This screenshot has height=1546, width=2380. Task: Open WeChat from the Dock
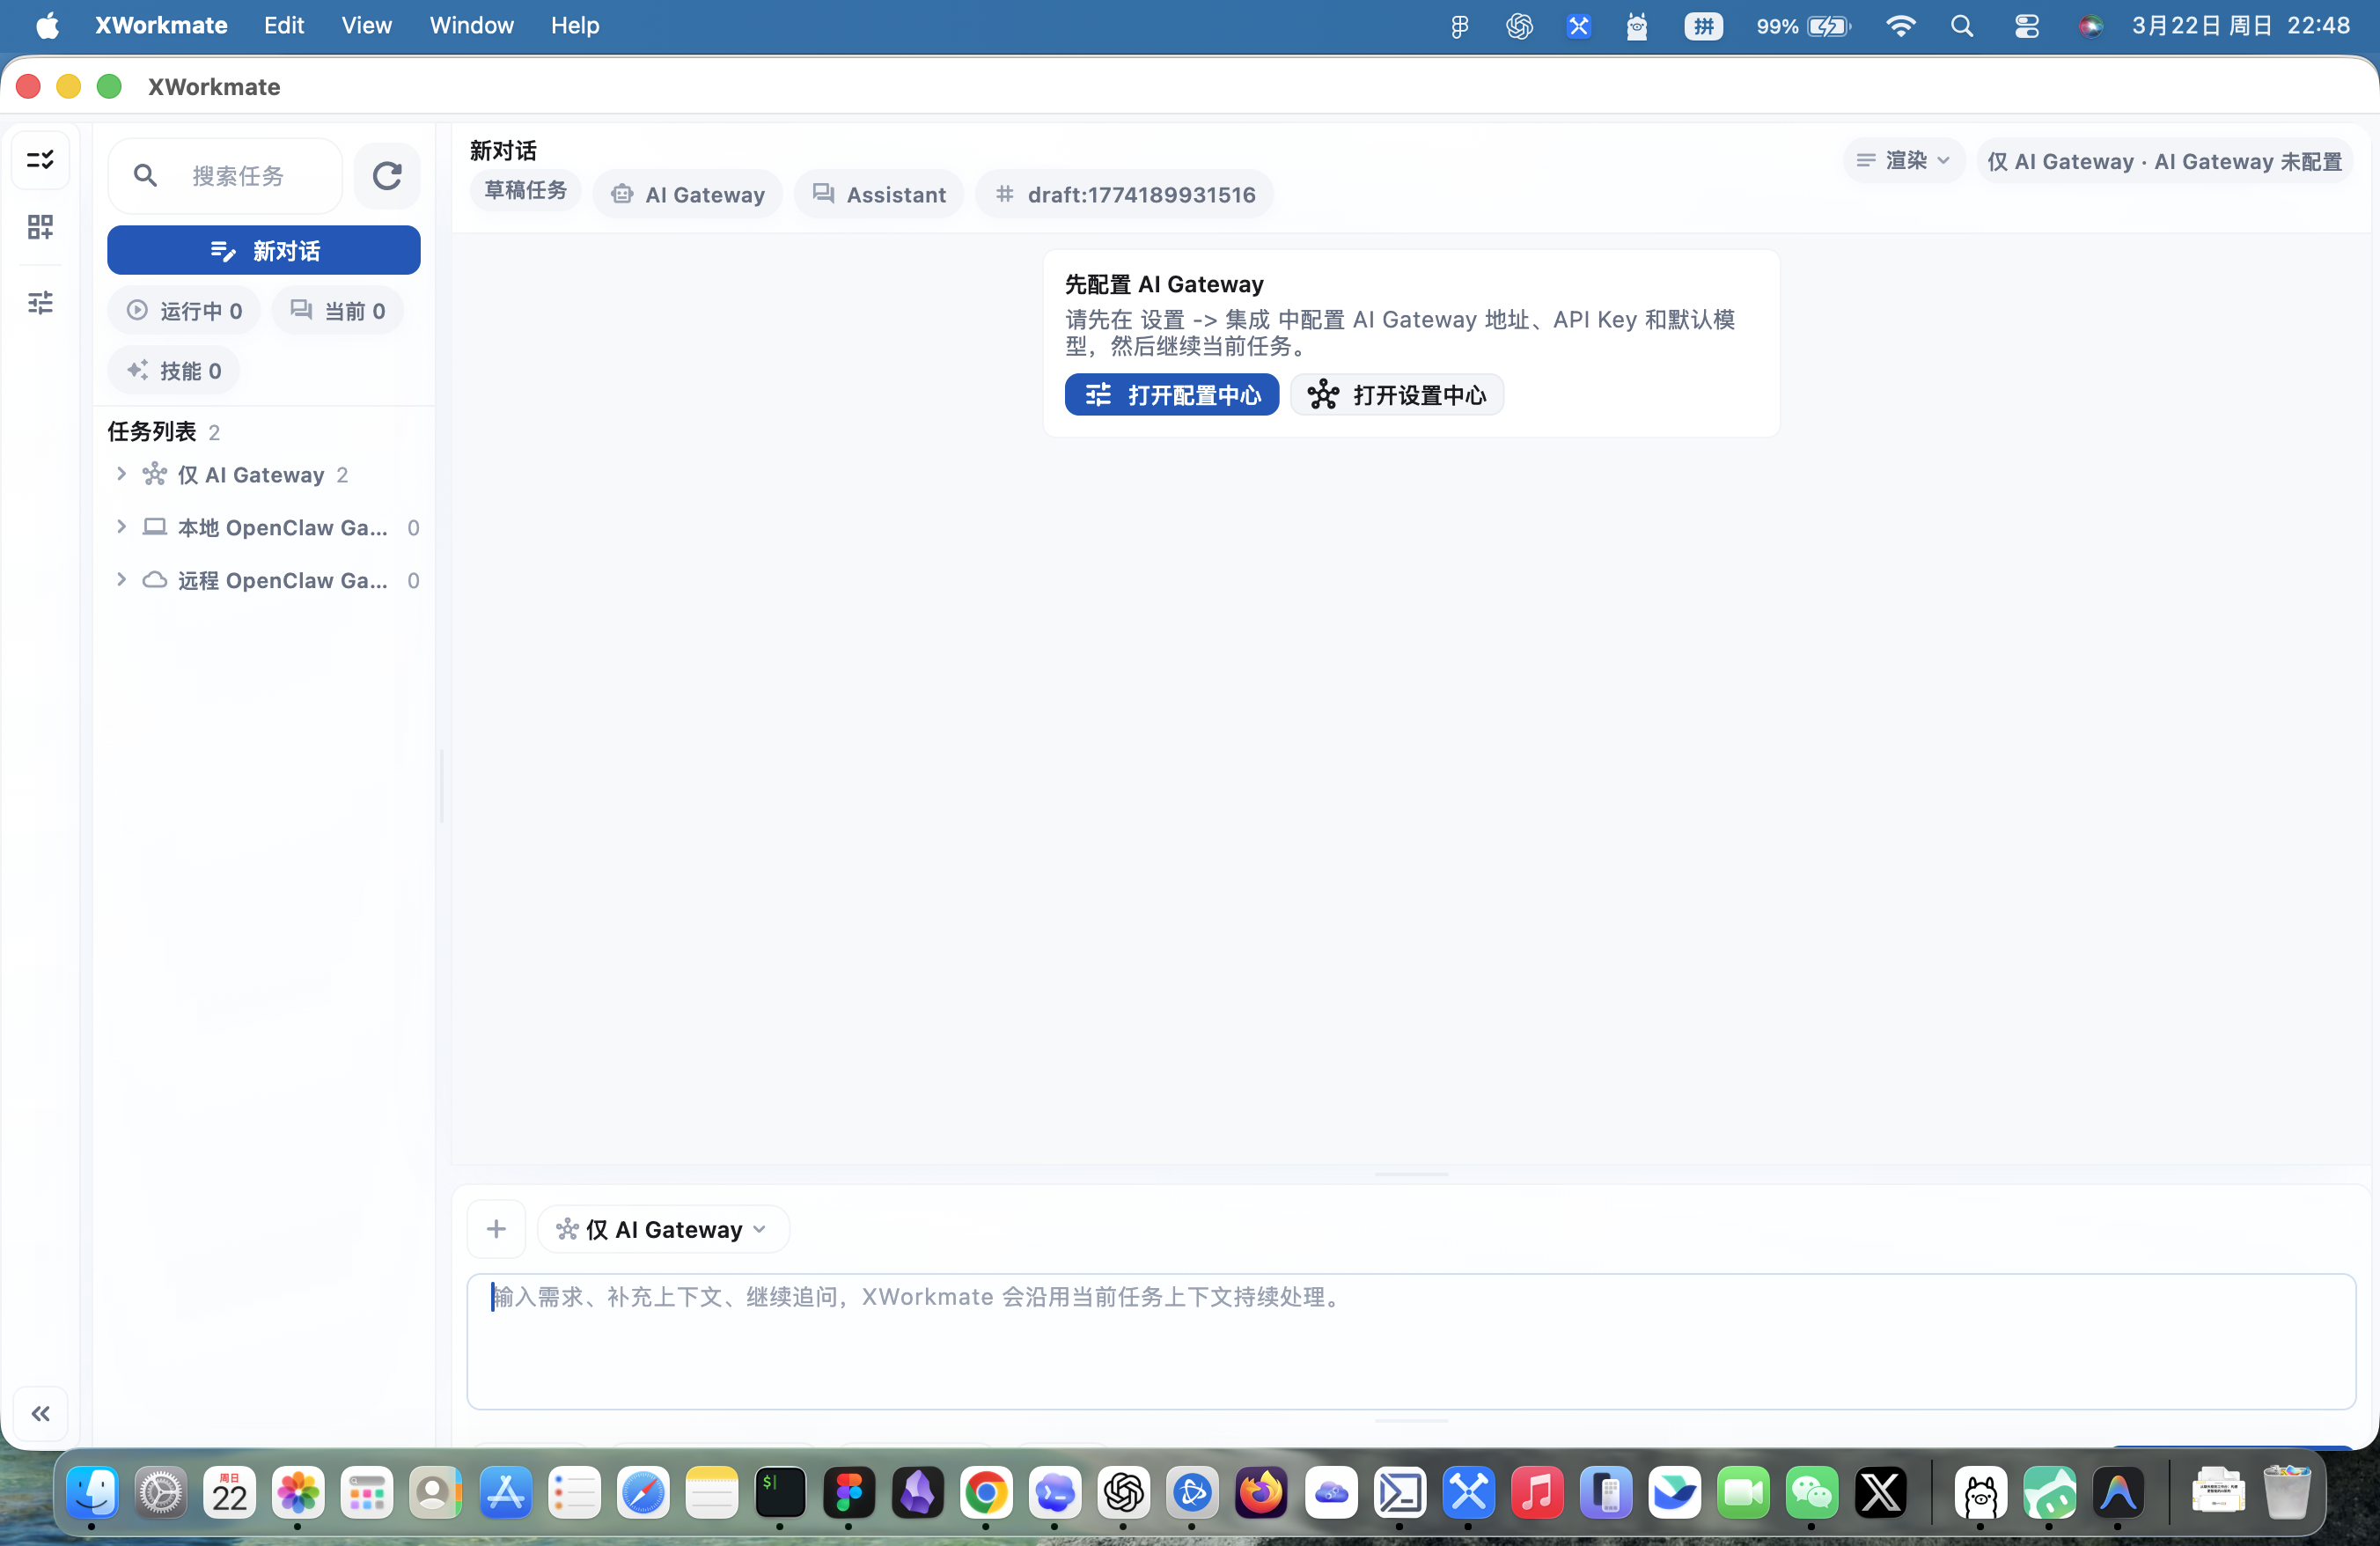[1811, 1494]
